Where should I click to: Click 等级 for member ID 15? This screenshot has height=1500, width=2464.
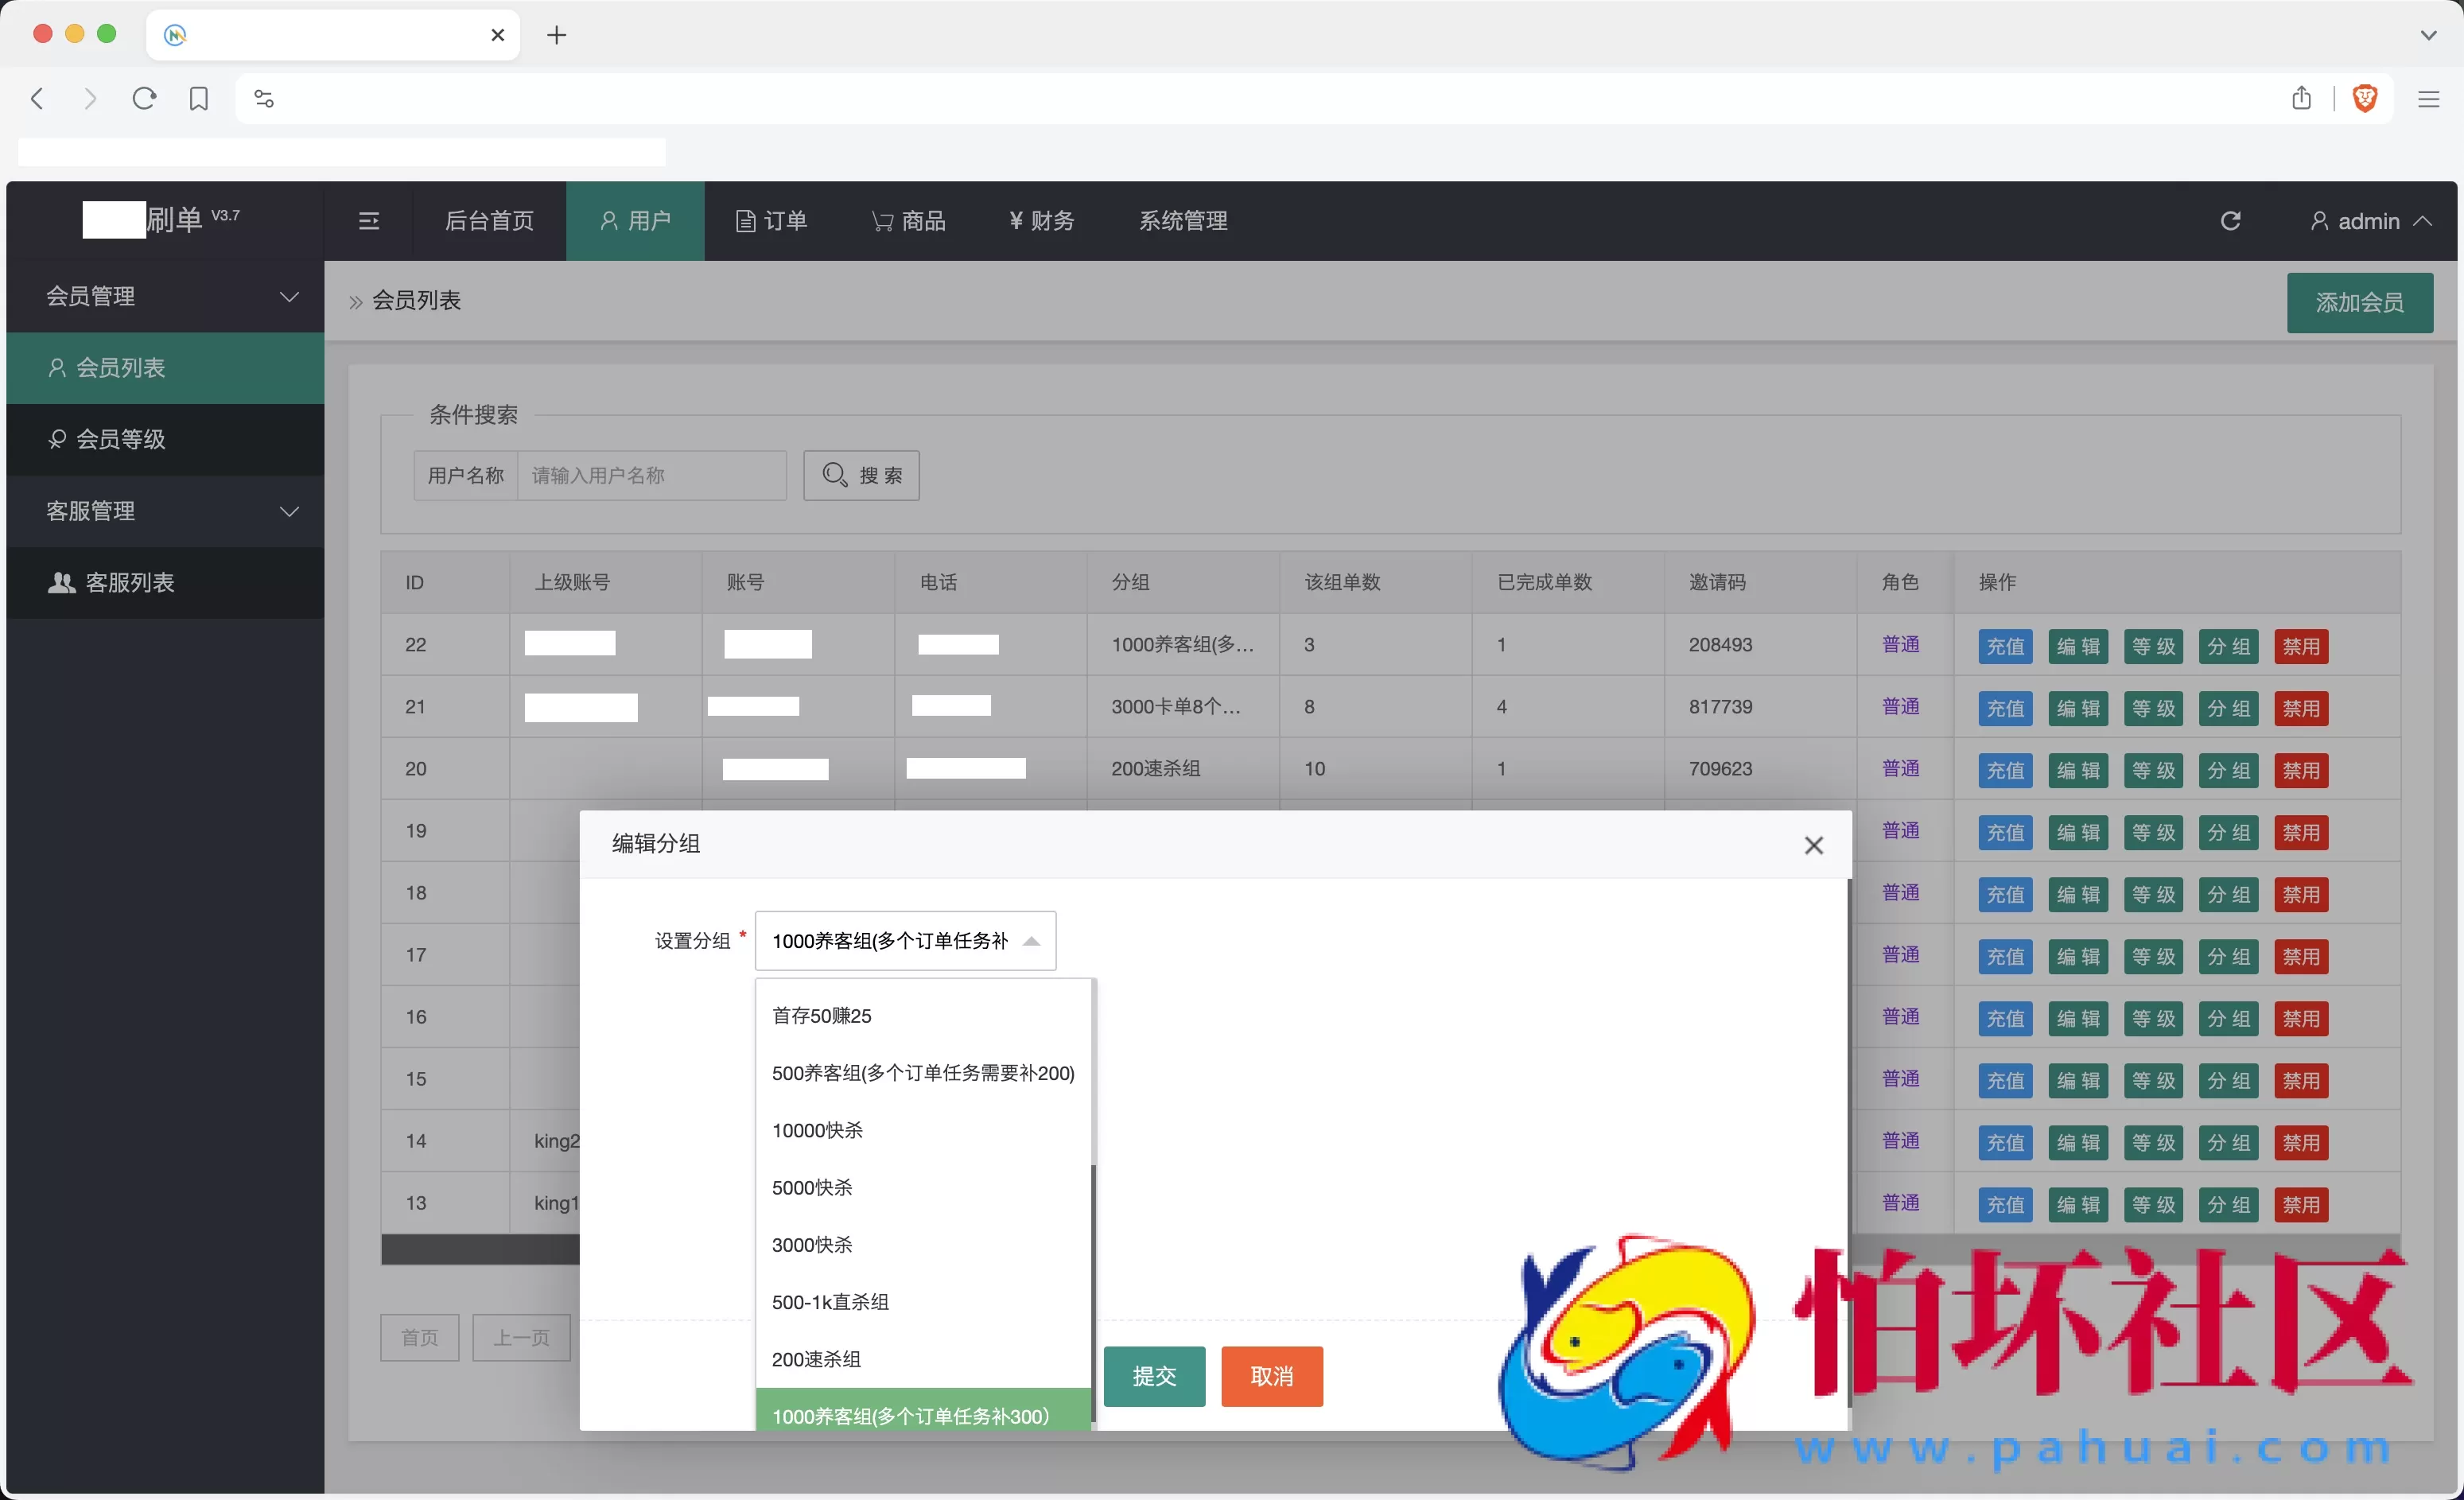(x=2153, y=1080)
